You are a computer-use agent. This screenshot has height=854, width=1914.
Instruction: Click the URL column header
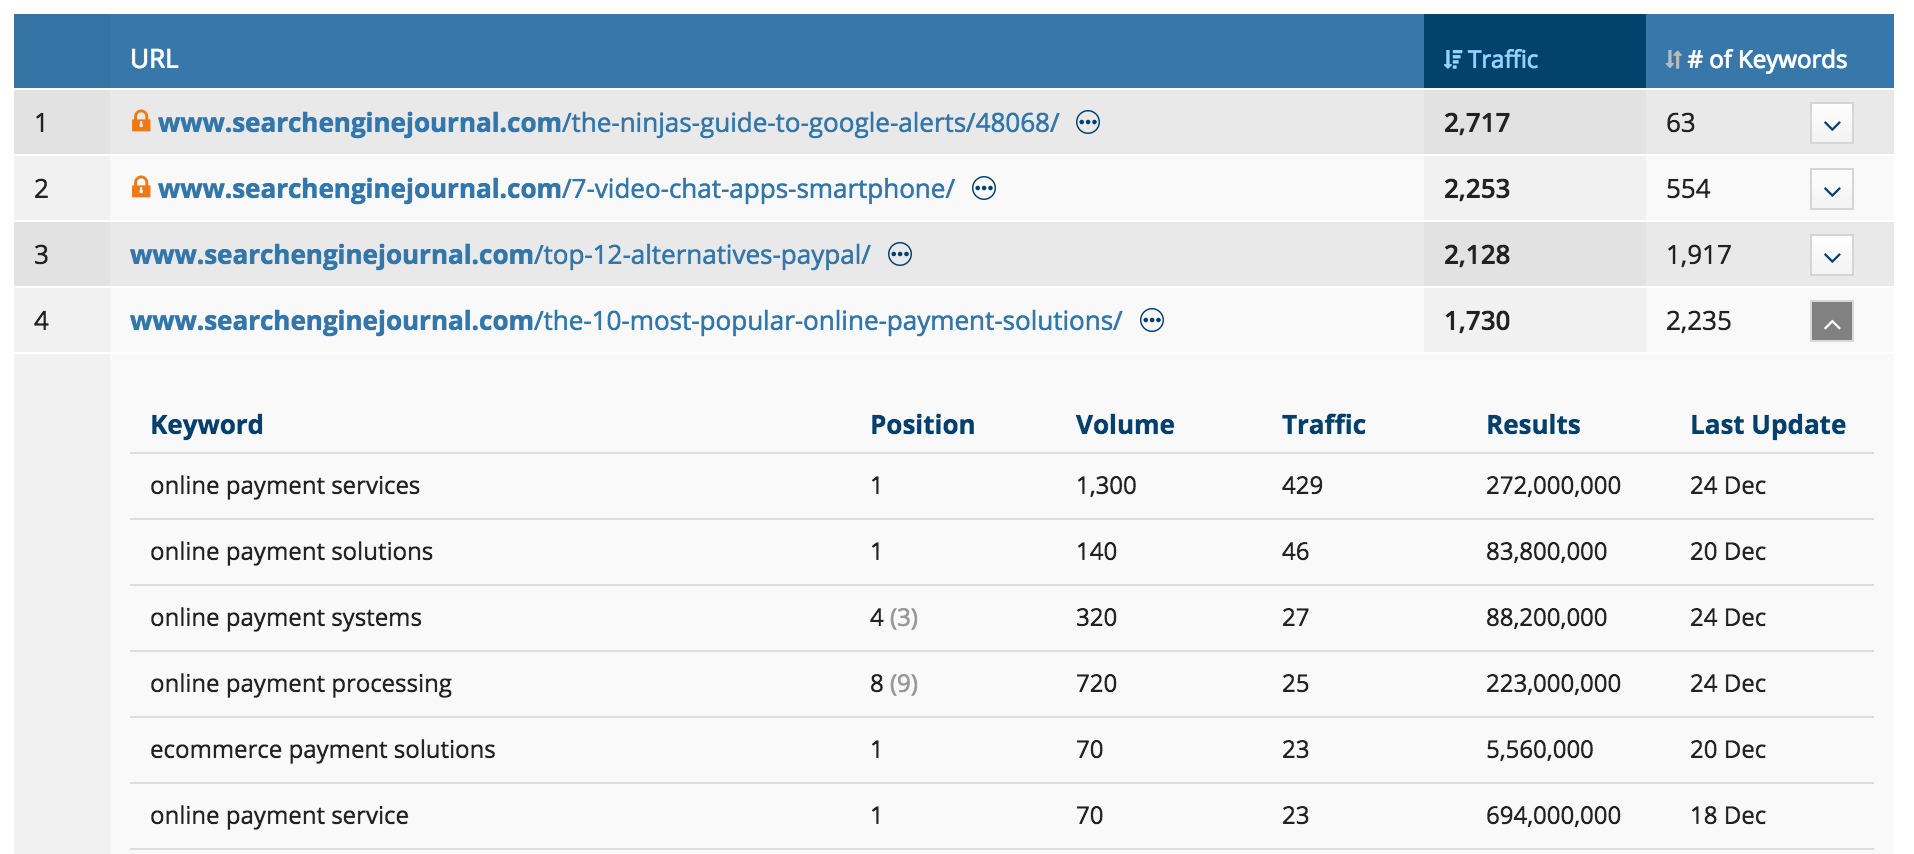click(154, 59)
